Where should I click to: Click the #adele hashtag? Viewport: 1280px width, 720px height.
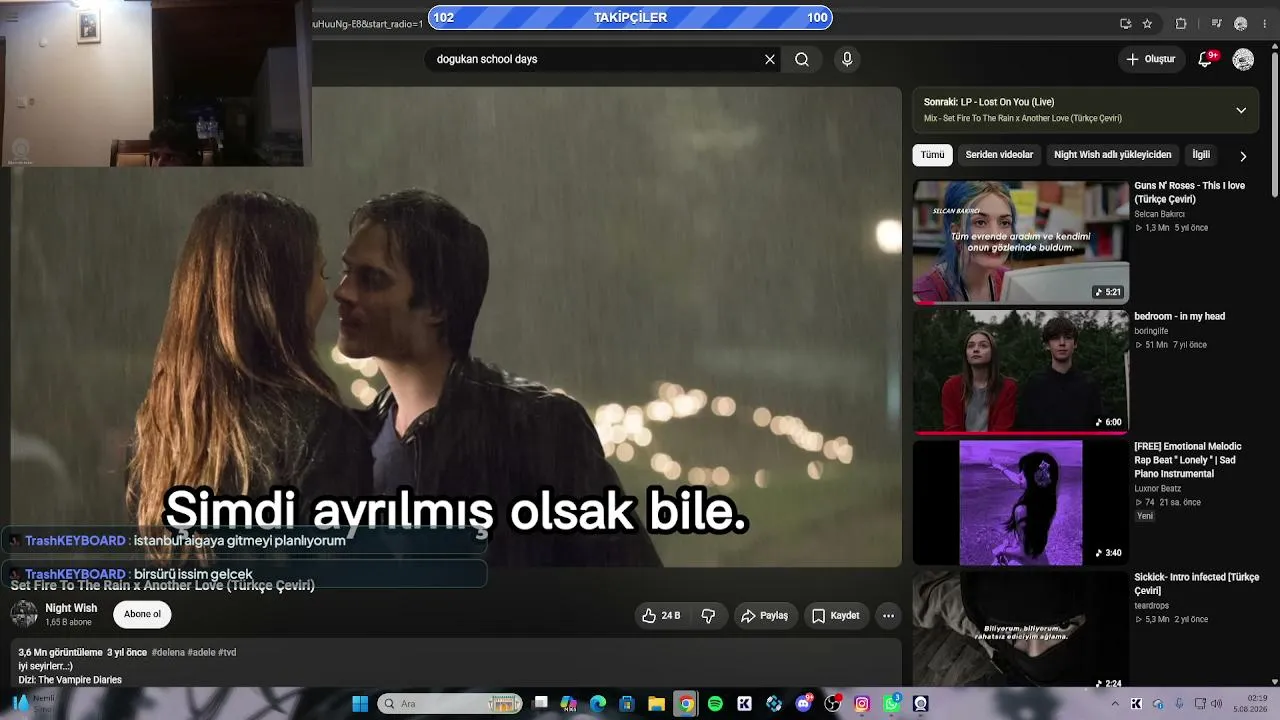tap(201, 653)
